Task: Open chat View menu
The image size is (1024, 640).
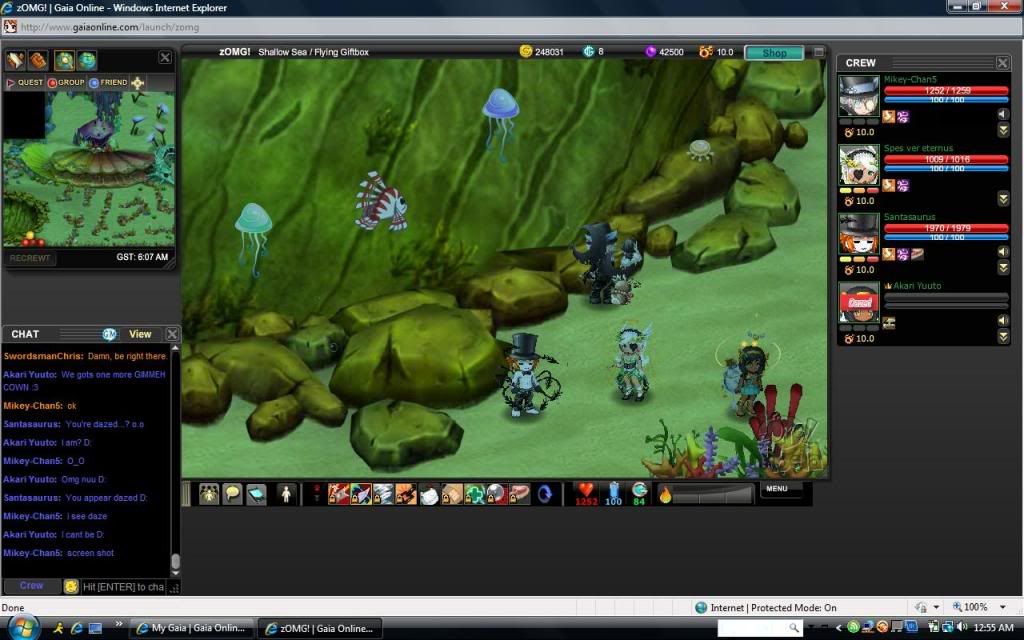Action: [x=140, y=334]
